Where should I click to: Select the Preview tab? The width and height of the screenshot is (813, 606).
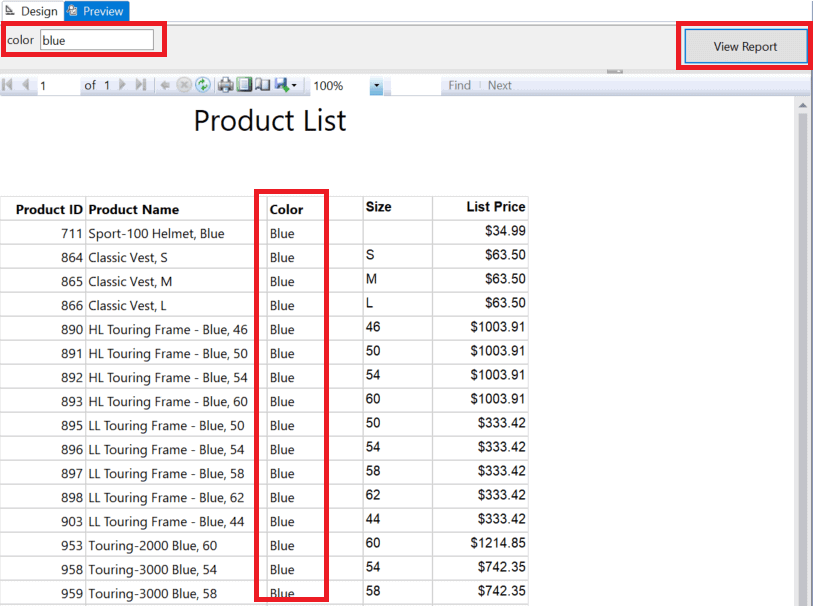97,11
